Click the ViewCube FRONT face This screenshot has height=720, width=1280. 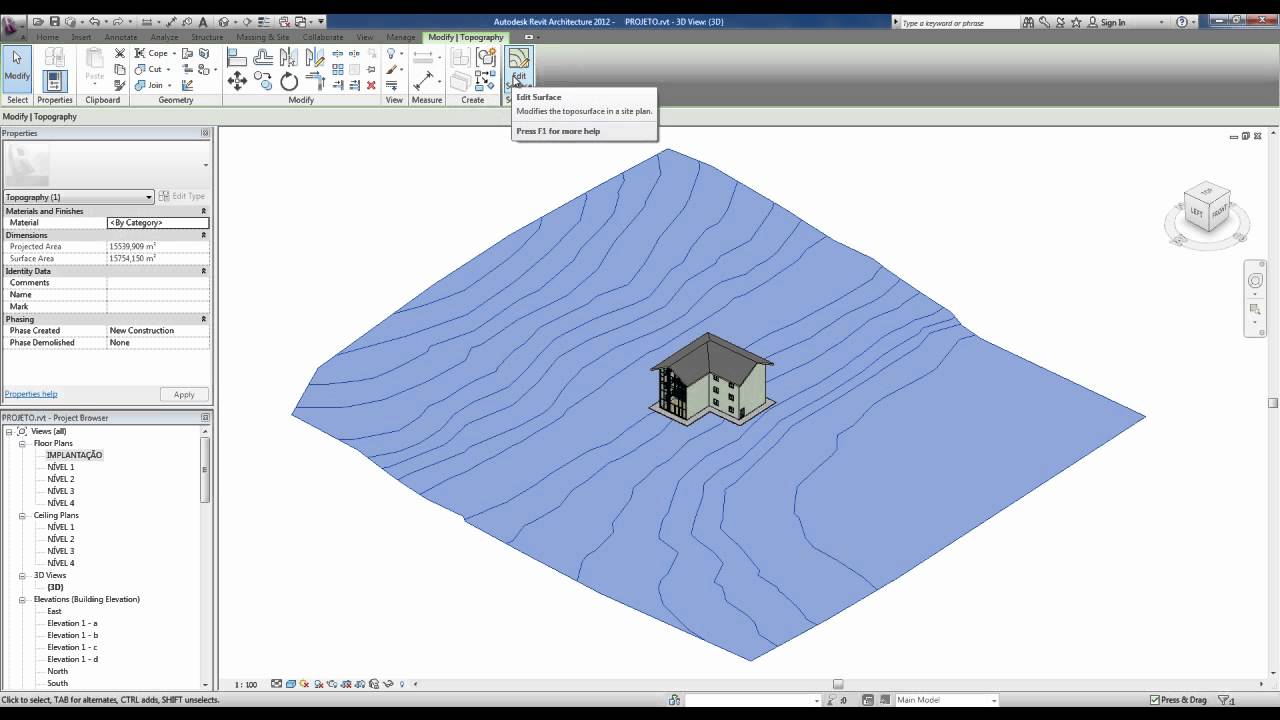click(1219, 212)
